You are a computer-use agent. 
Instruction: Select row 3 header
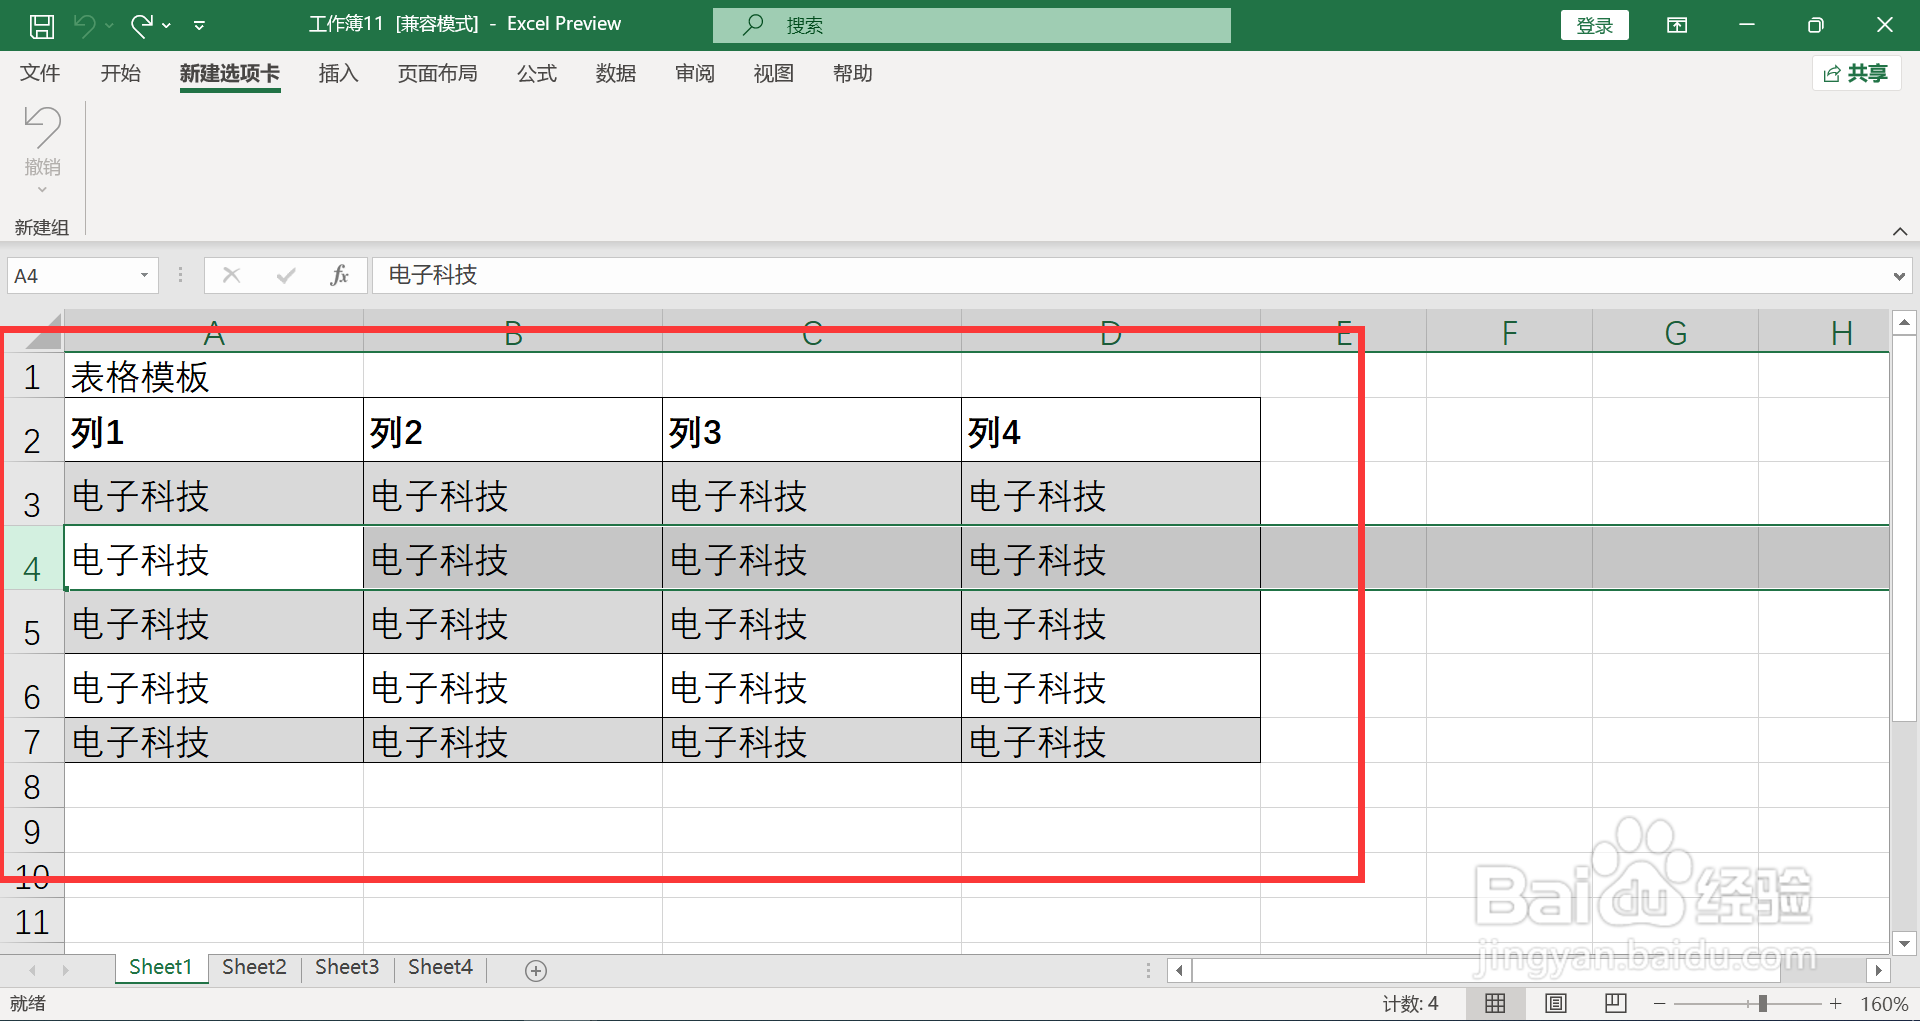point(32,494)
